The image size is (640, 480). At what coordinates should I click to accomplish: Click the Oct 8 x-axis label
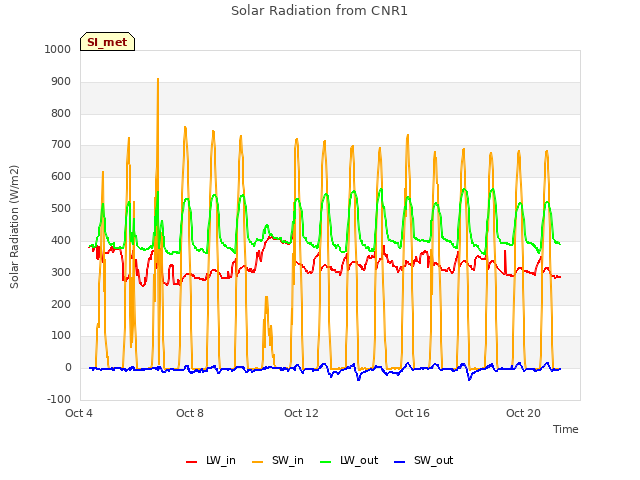(190, 413)
